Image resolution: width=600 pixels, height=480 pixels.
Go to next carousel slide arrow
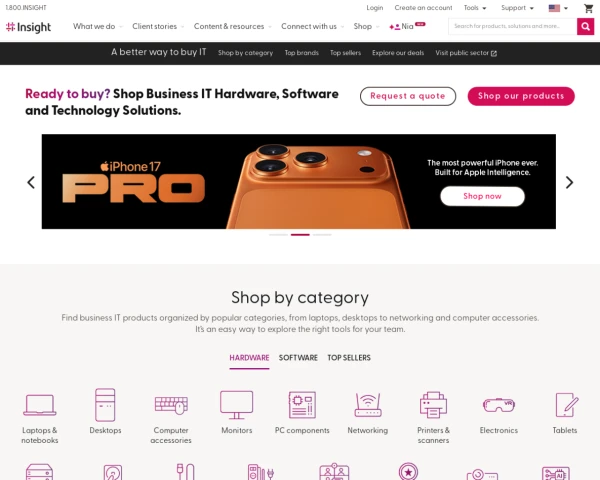(569, 182)
